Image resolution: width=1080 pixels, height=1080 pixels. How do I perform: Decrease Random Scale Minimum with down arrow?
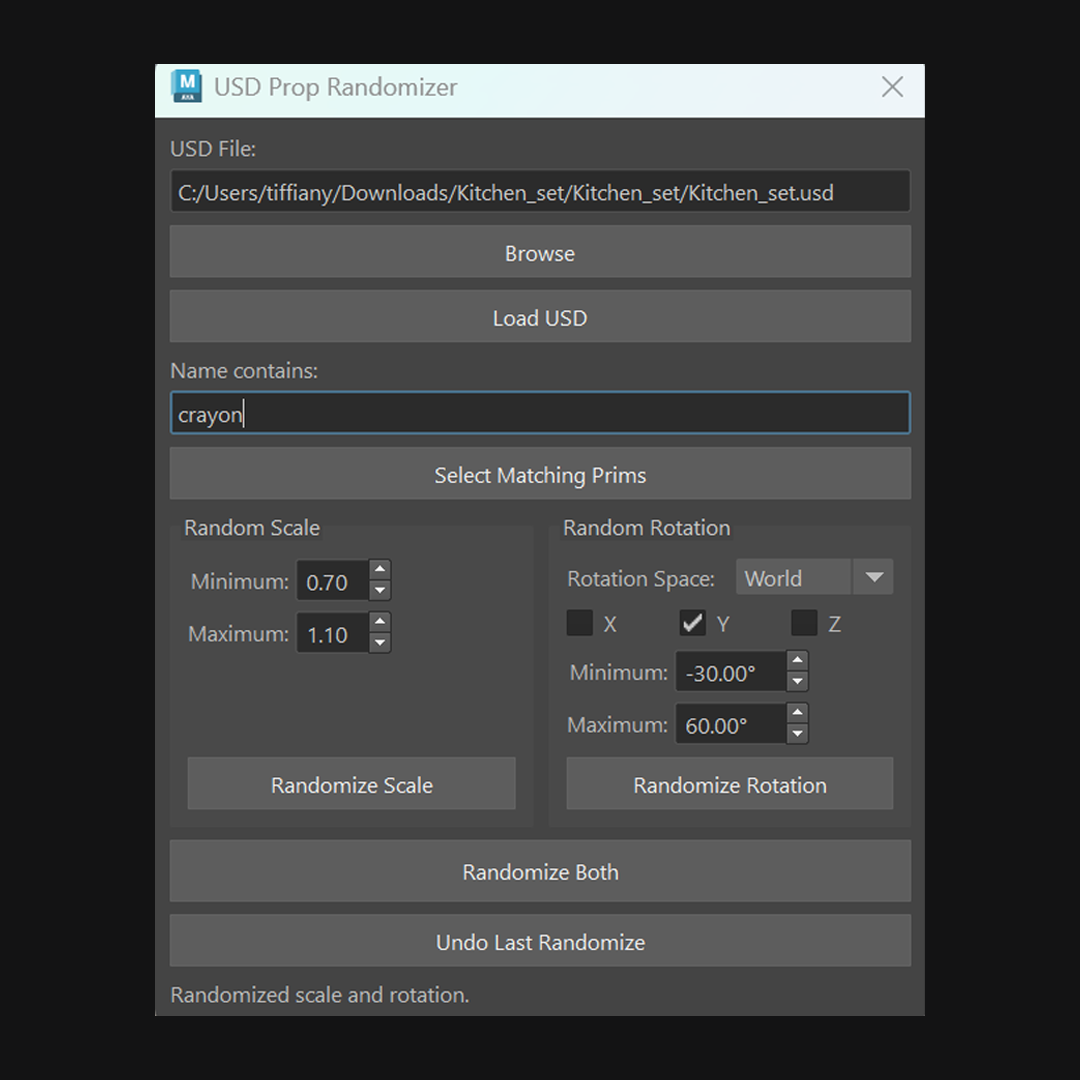[x=380, y=590]
